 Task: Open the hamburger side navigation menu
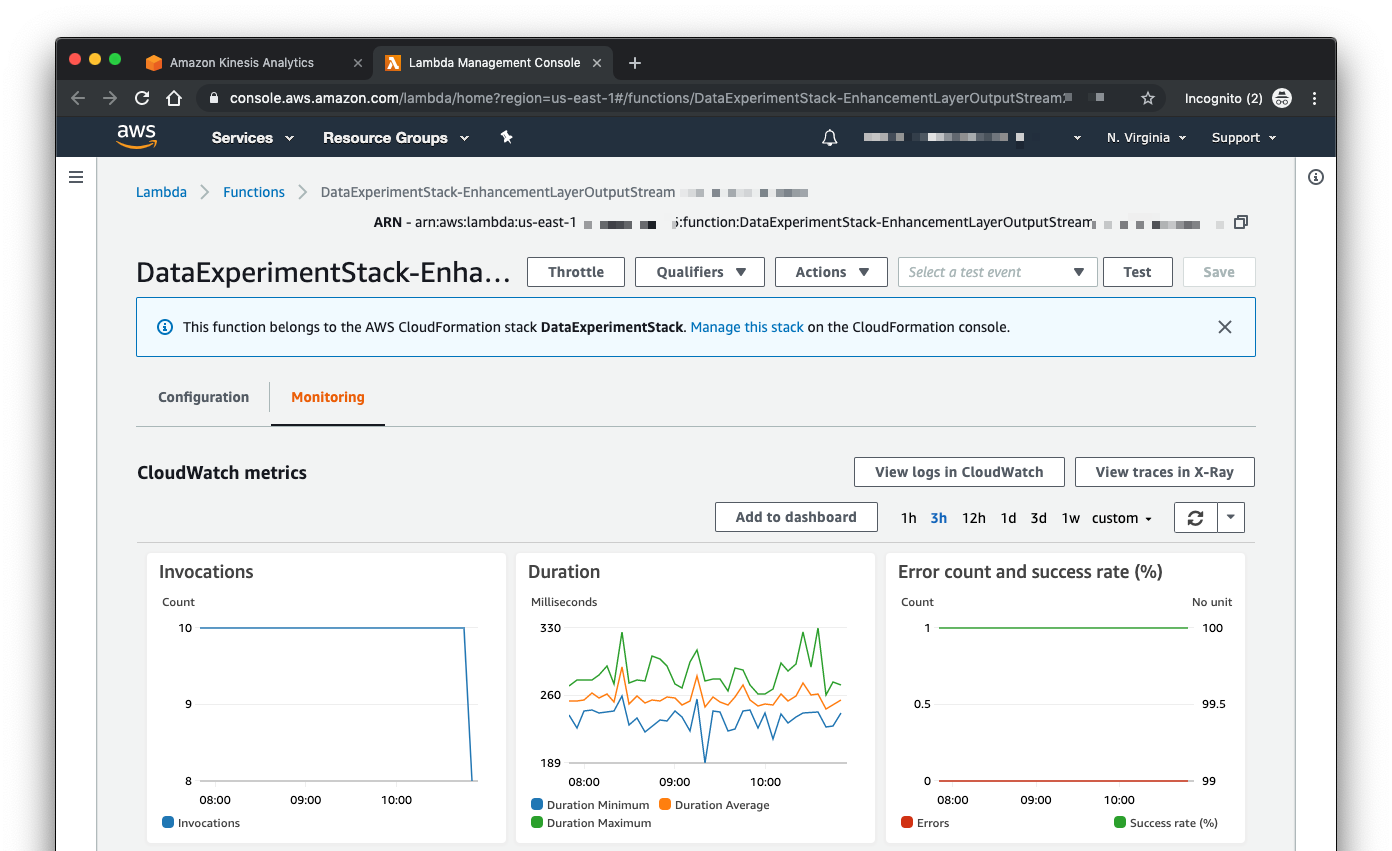tap(76, 177)
